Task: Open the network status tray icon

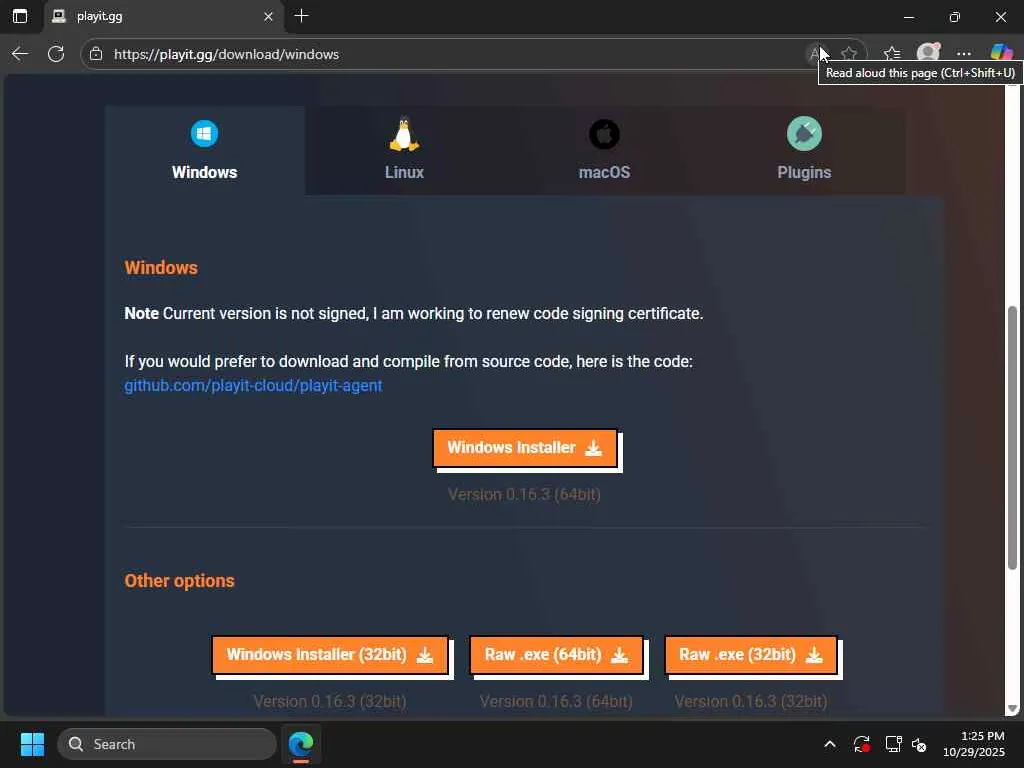Action: pos(893,744)
